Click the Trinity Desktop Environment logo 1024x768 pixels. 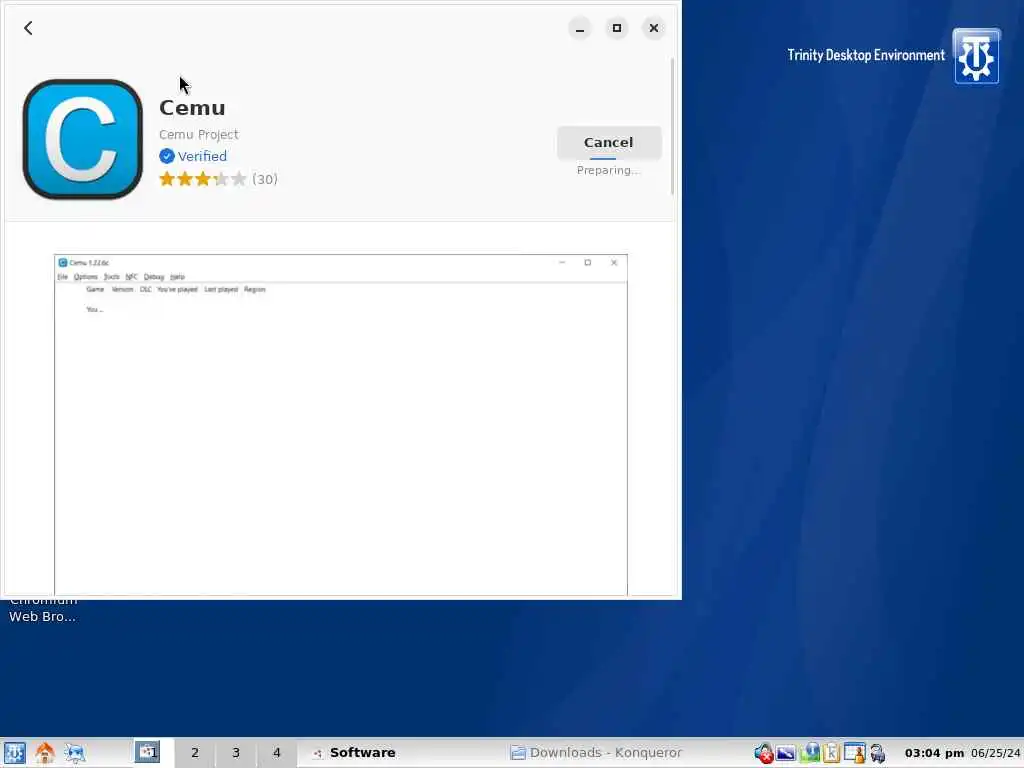976,56
